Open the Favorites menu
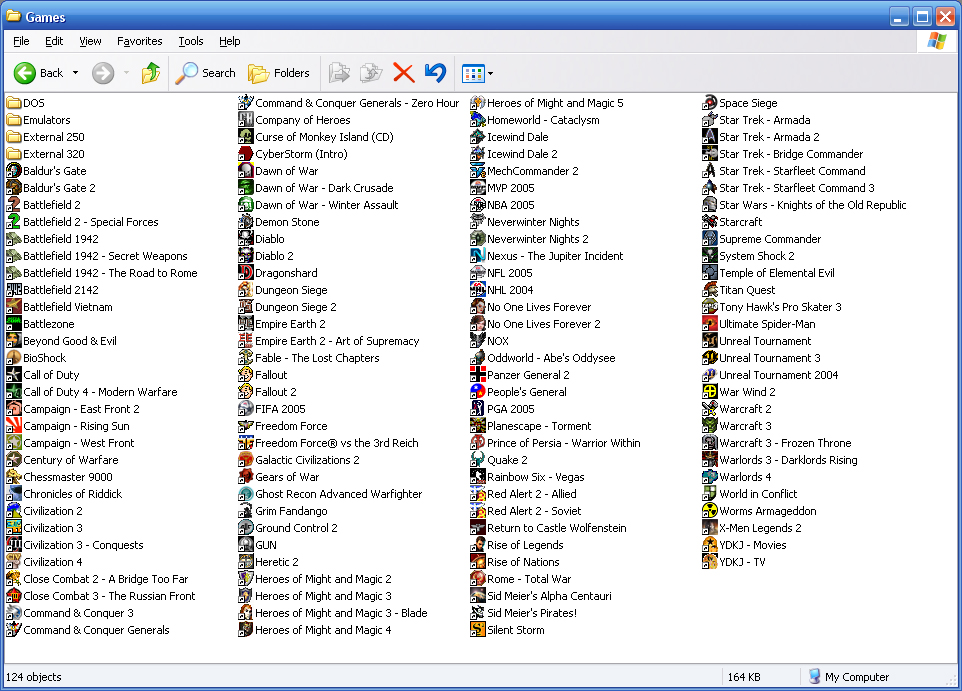 tap(139, 41)
